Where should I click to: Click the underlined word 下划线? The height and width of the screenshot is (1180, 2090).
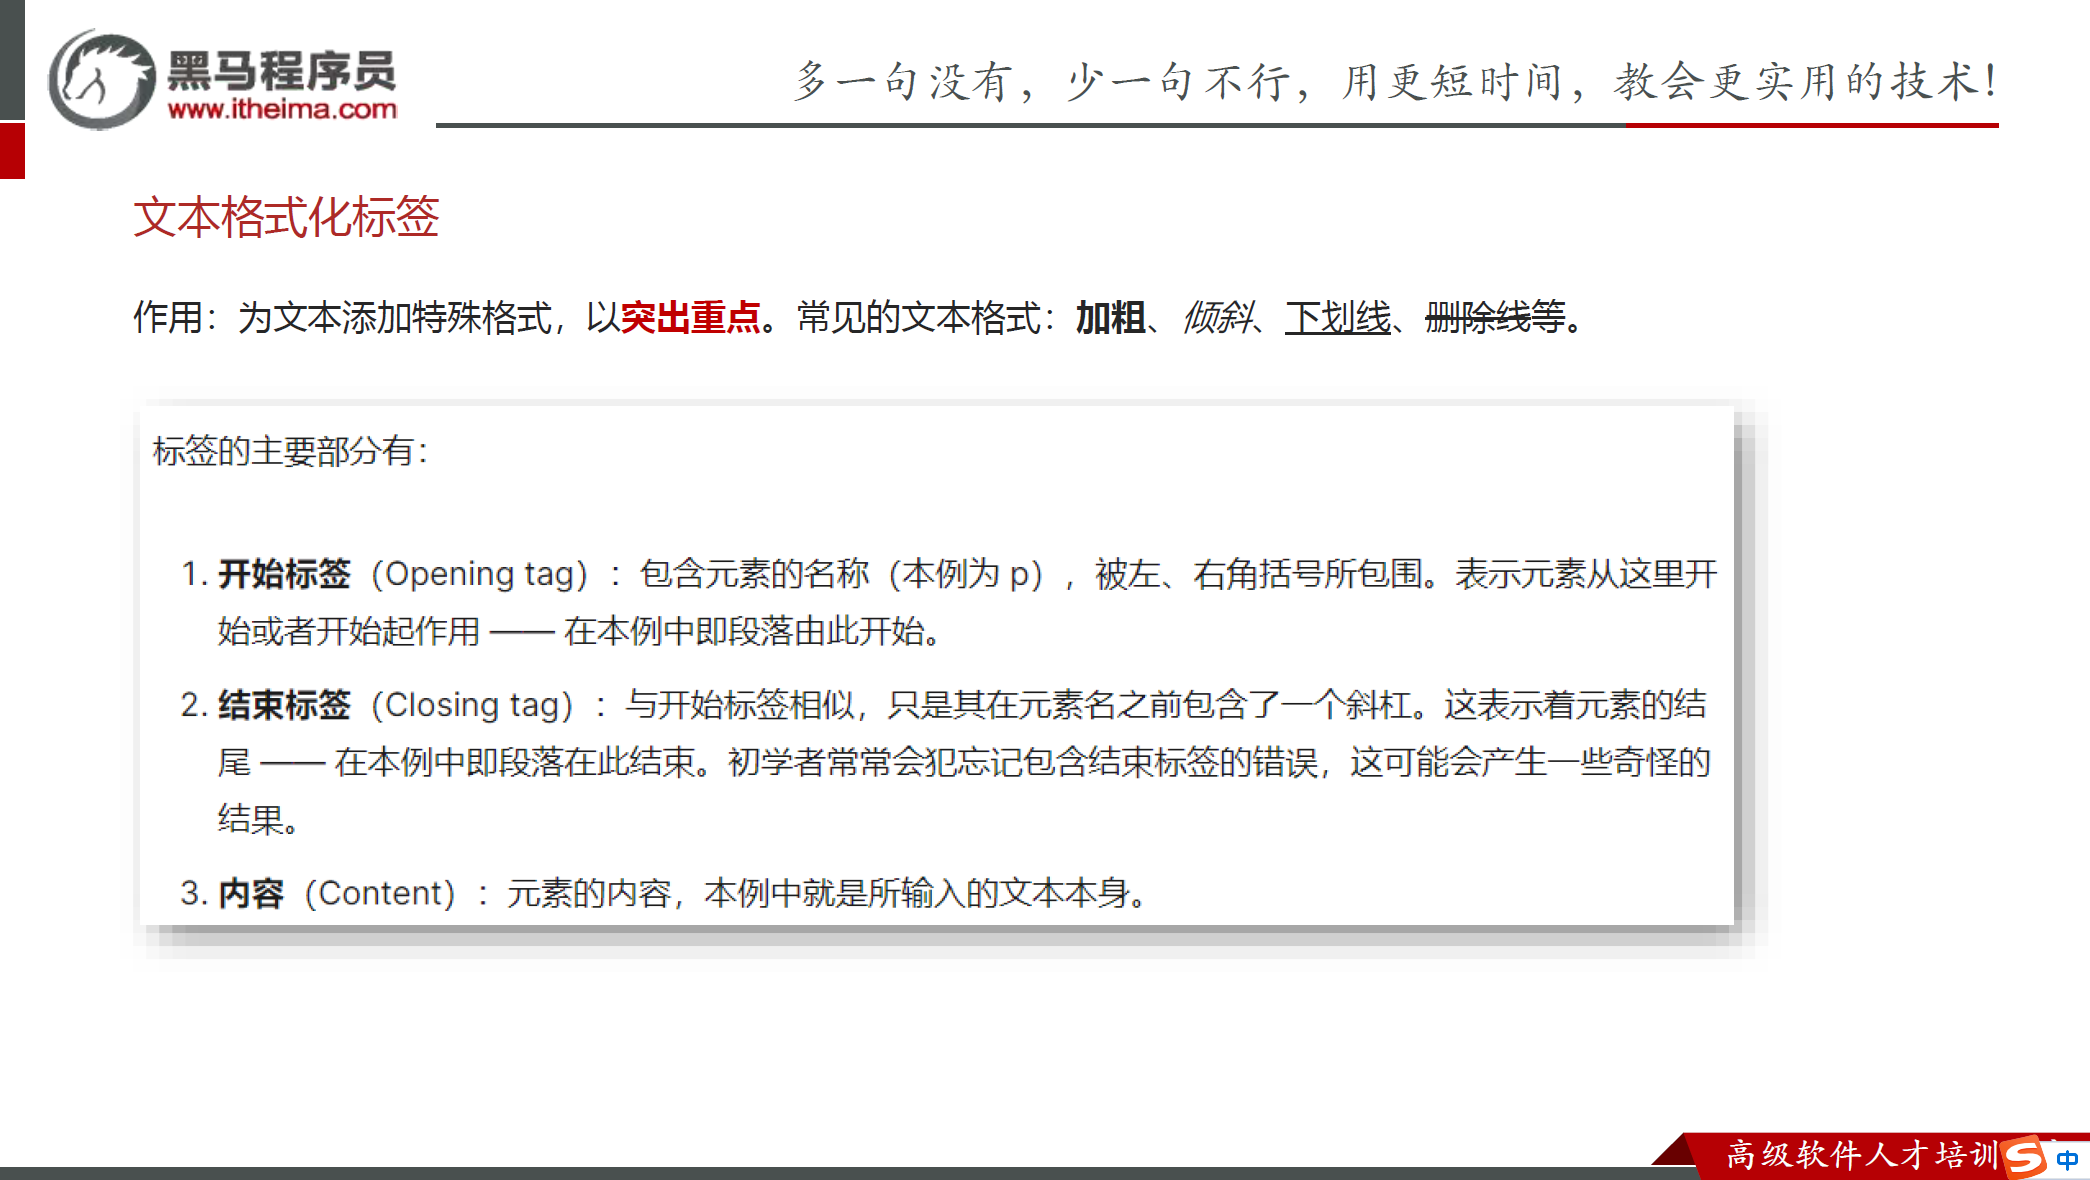1337,318
